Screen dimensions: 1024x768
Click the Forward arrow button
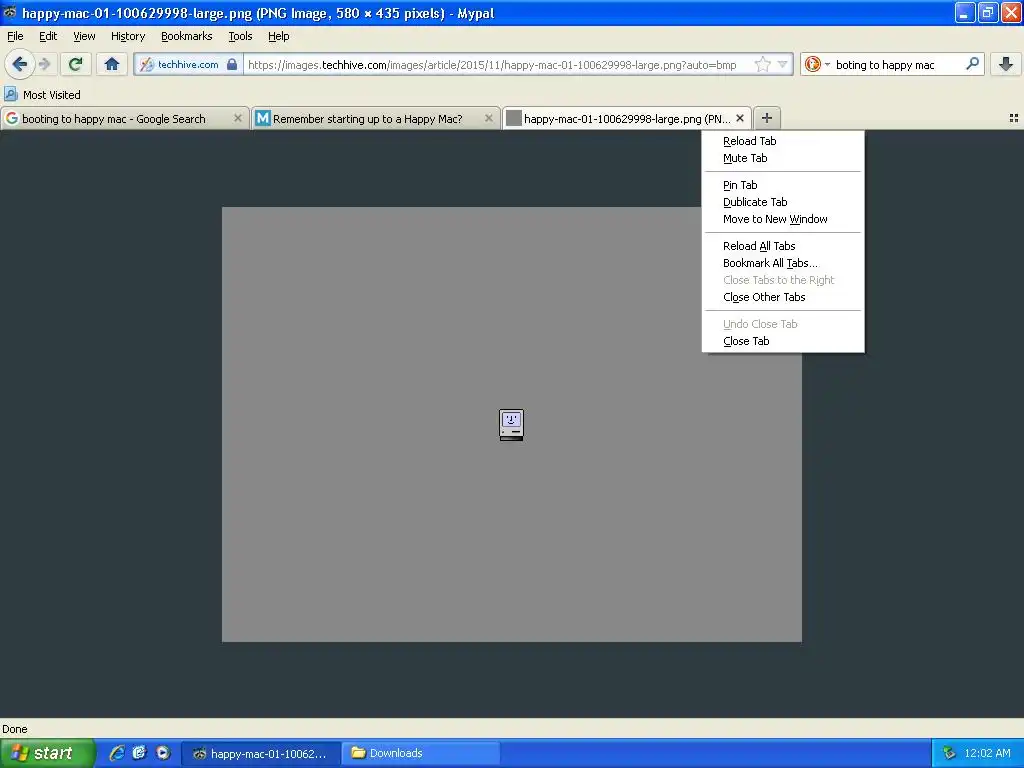click(x=44, y=64)
